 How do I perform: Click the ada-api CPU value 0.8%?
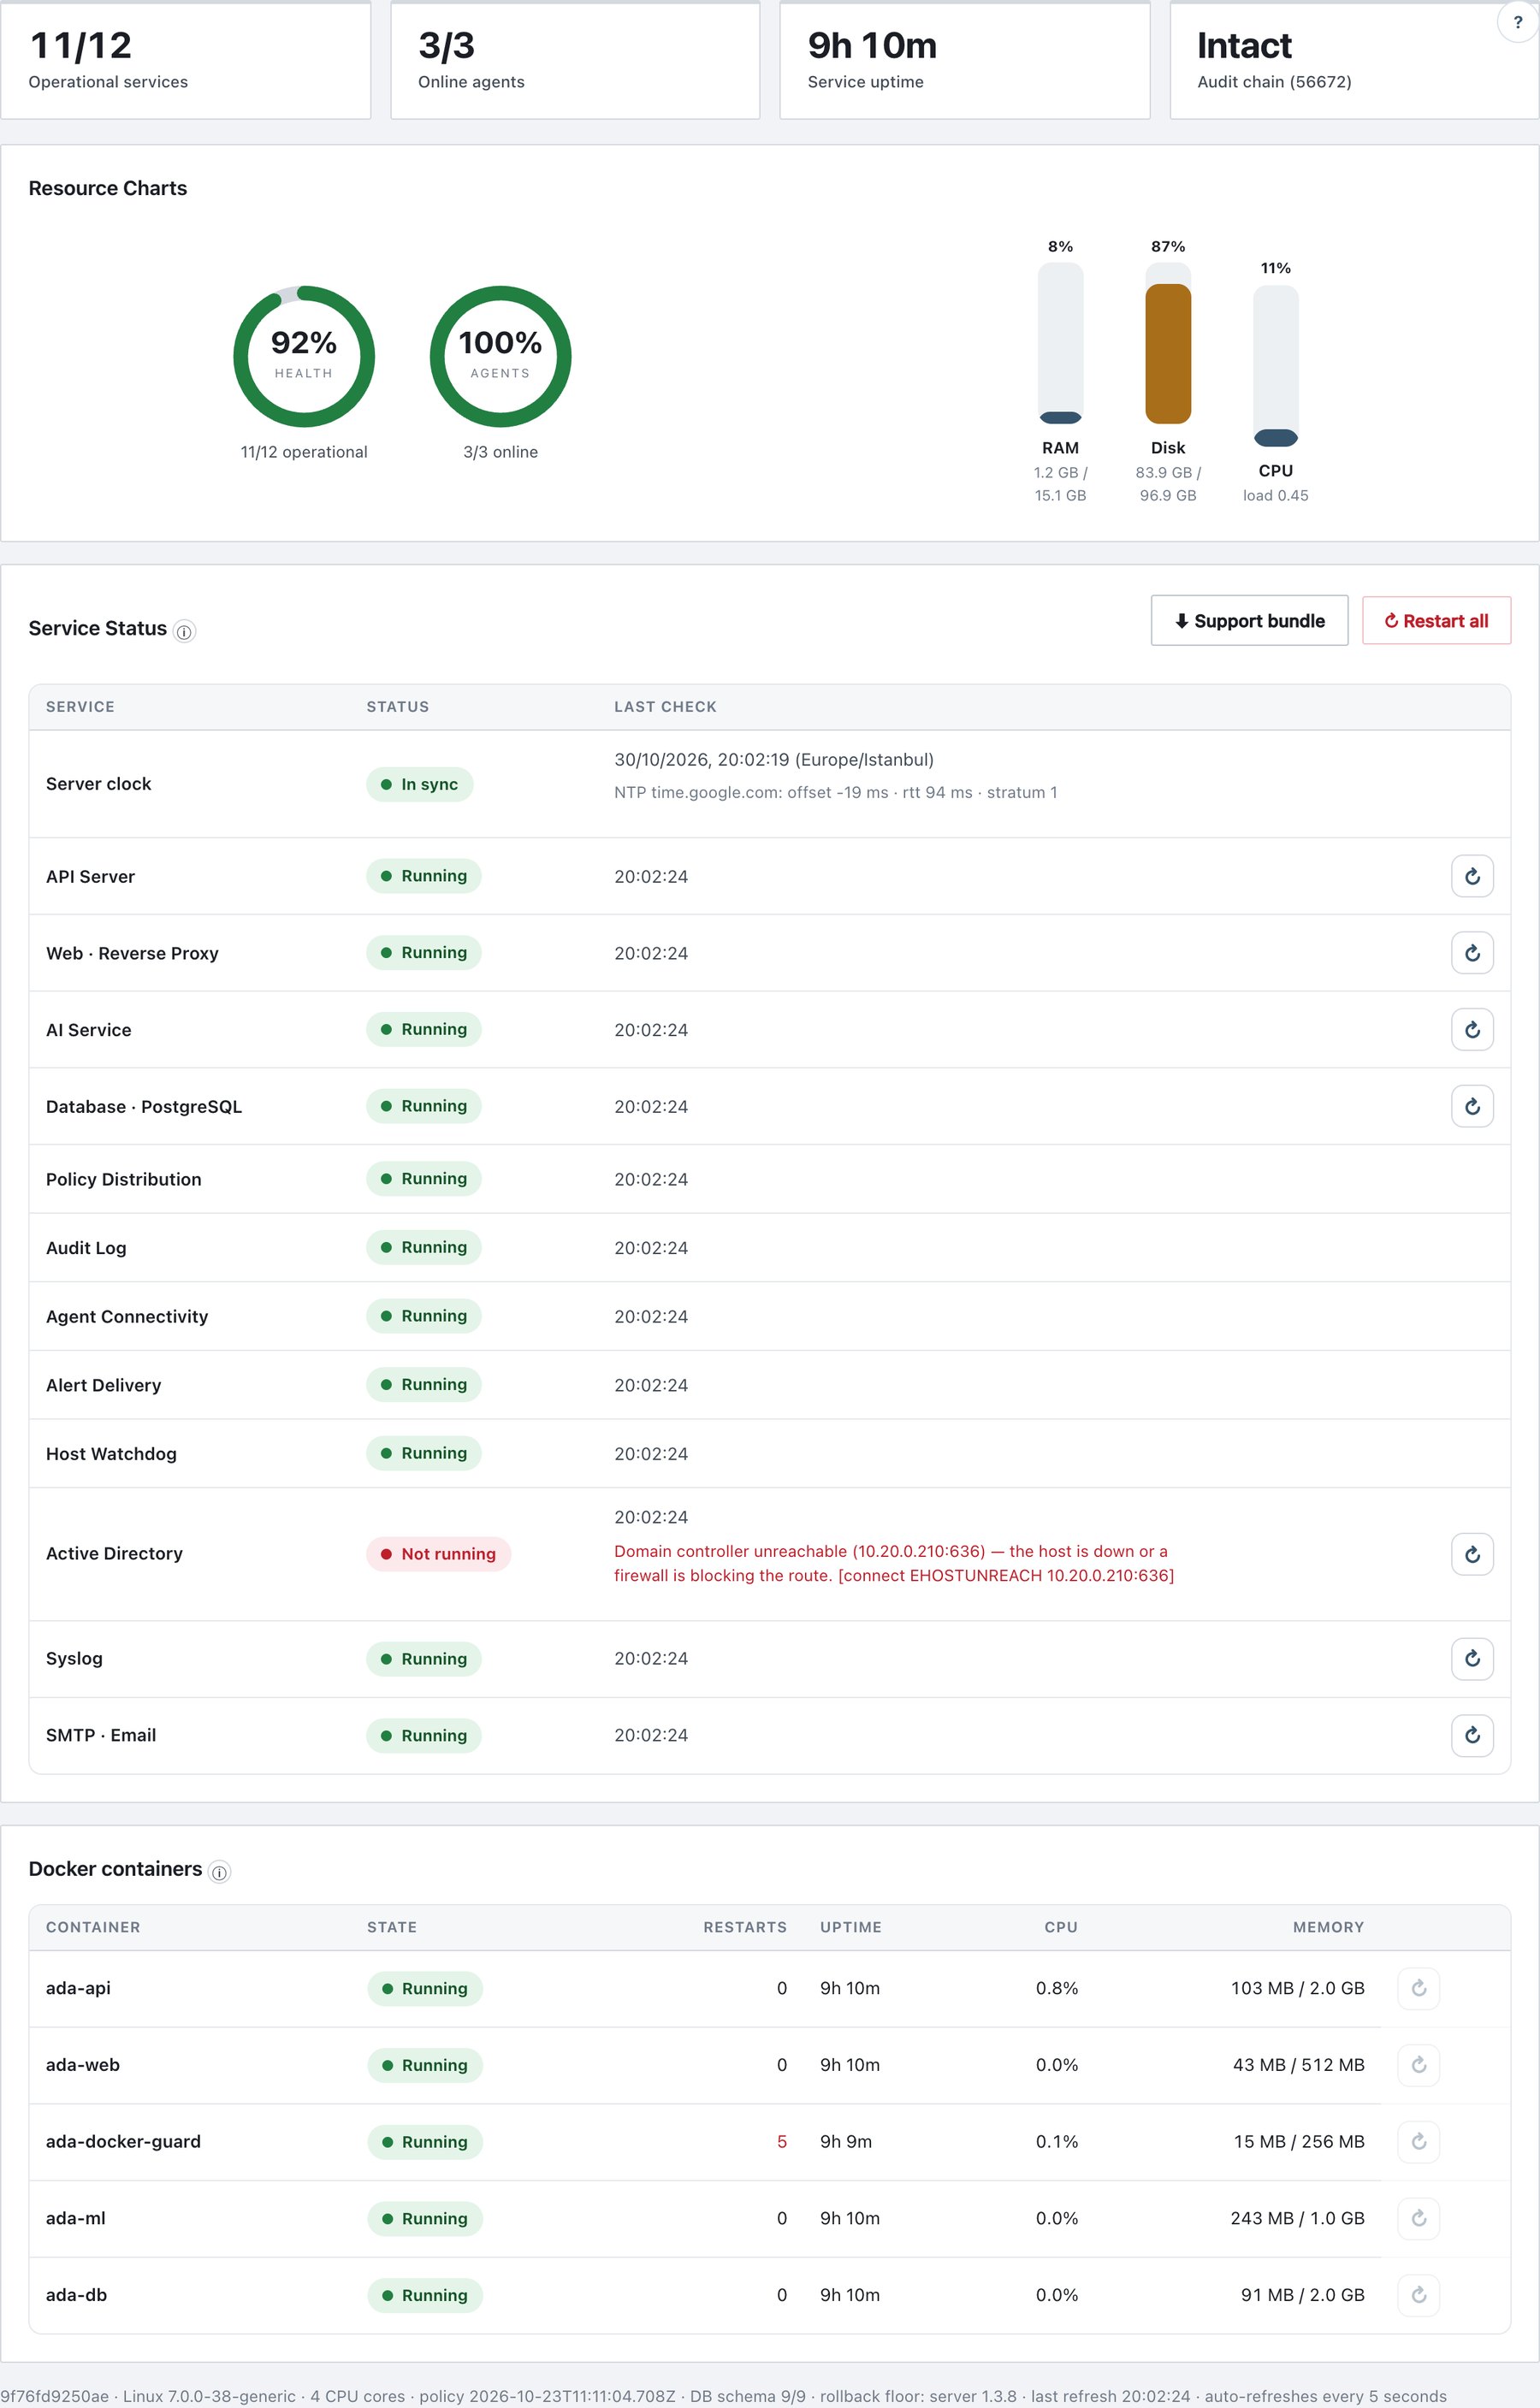pyautogui.click(x=1057, y=1988)
